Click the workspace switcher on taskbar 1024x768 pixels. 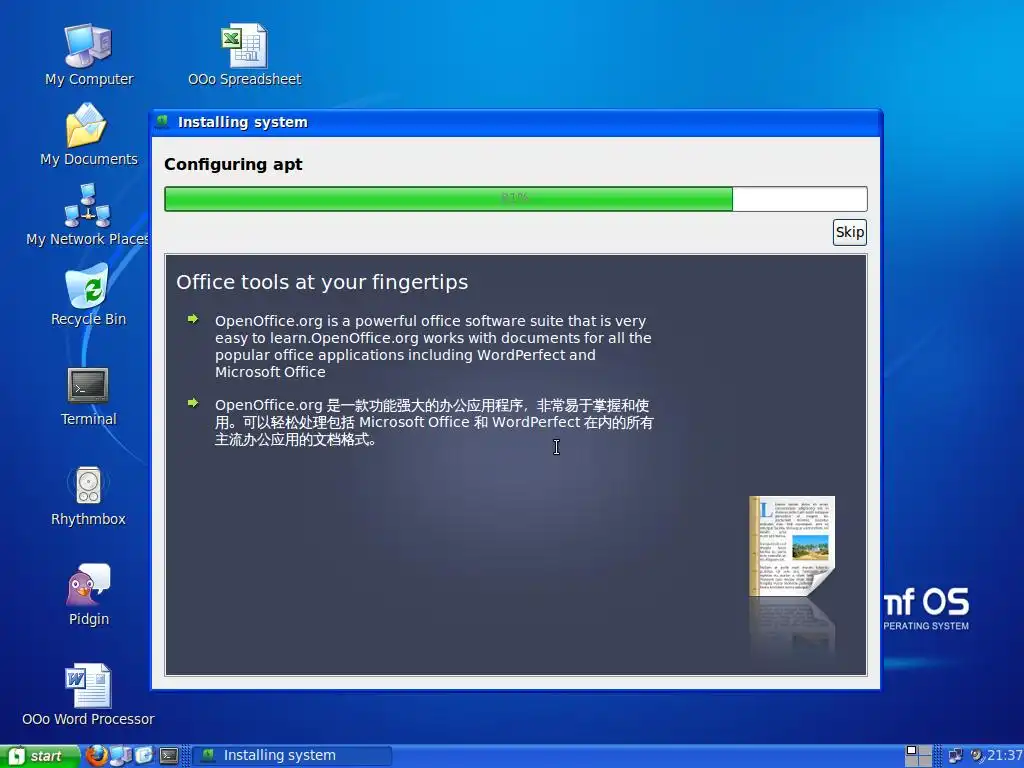click(918, 756)
